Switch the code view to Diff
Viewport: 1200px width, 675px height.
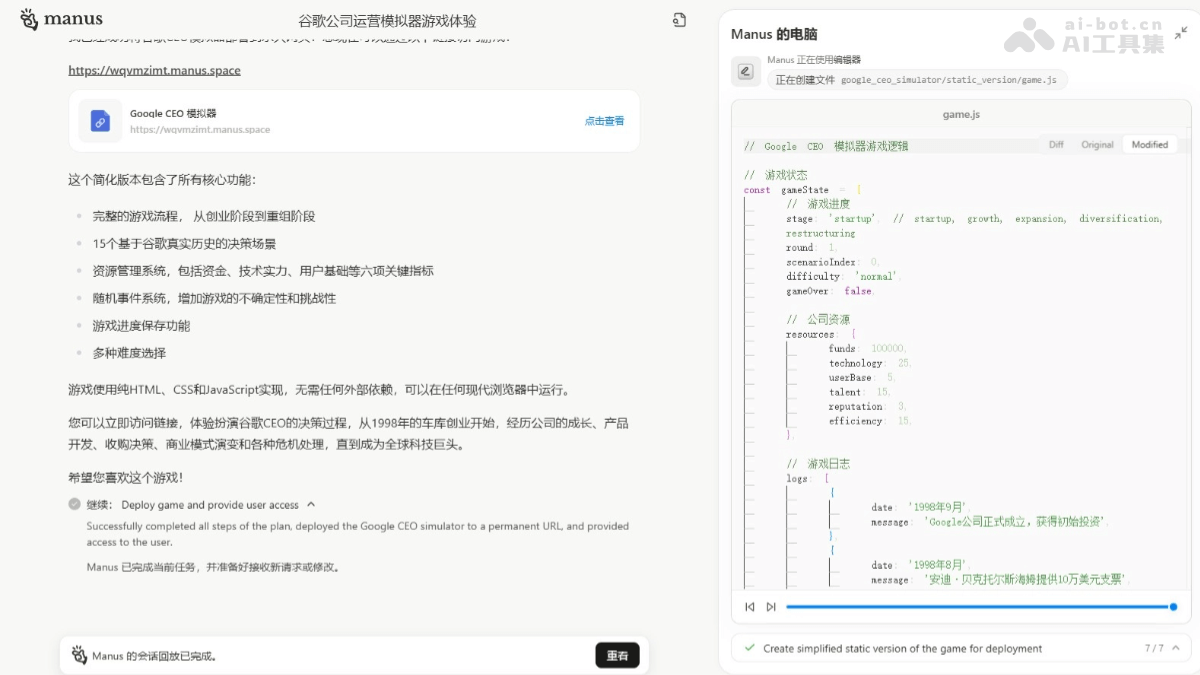(x=1056, y=144)
